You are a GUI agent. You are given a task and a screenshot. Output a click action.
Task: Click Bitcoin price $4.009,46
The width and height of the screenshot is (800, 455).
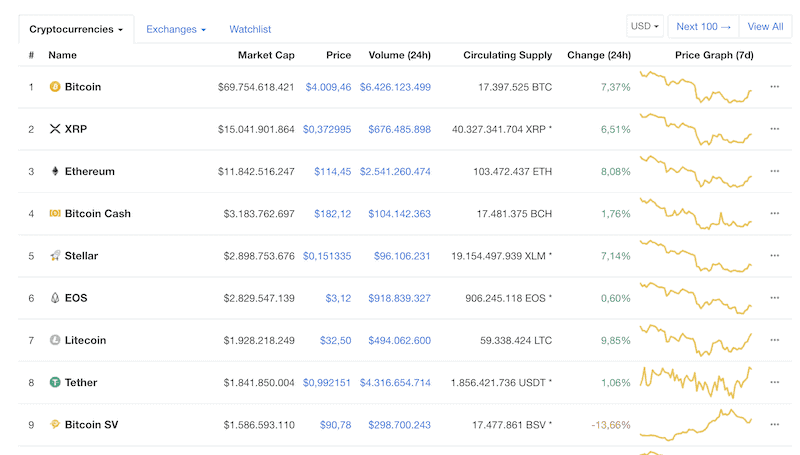click(328, 87)
